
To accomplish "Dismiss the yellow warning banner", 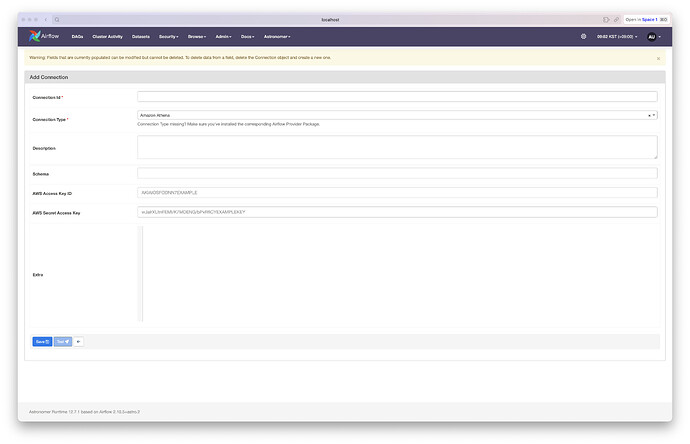I will [658, 59].
